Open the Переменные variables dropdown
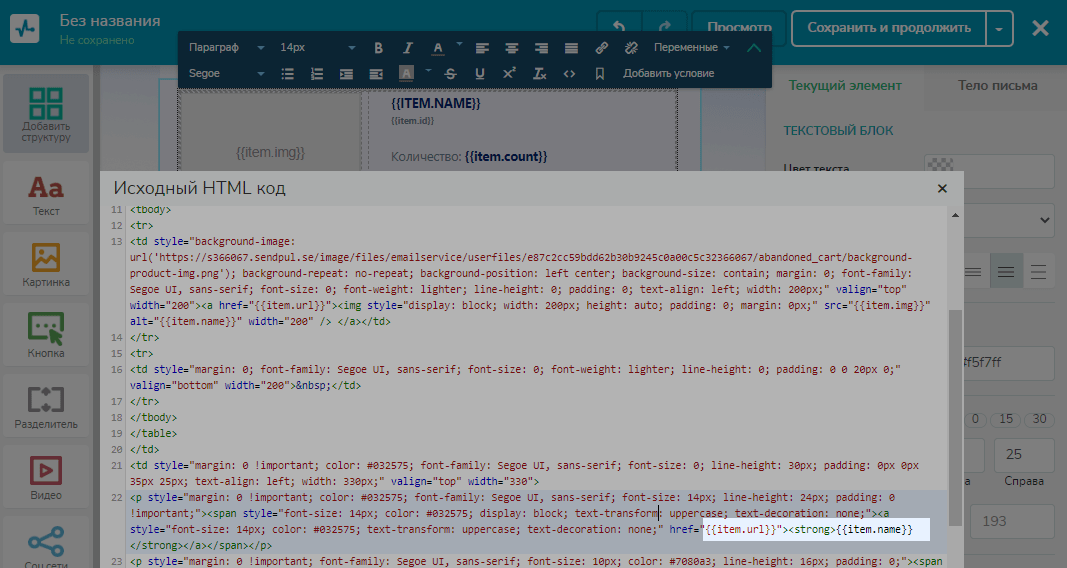Viewport: 1067px width, 568px height. 691,48
